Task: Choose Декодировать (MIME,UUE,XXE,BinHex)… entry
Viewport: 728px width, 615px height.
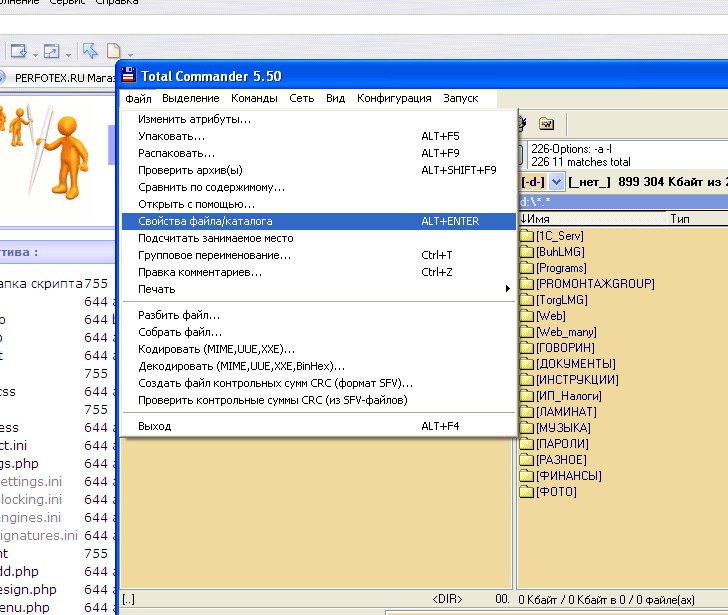Action: [319, 366]
